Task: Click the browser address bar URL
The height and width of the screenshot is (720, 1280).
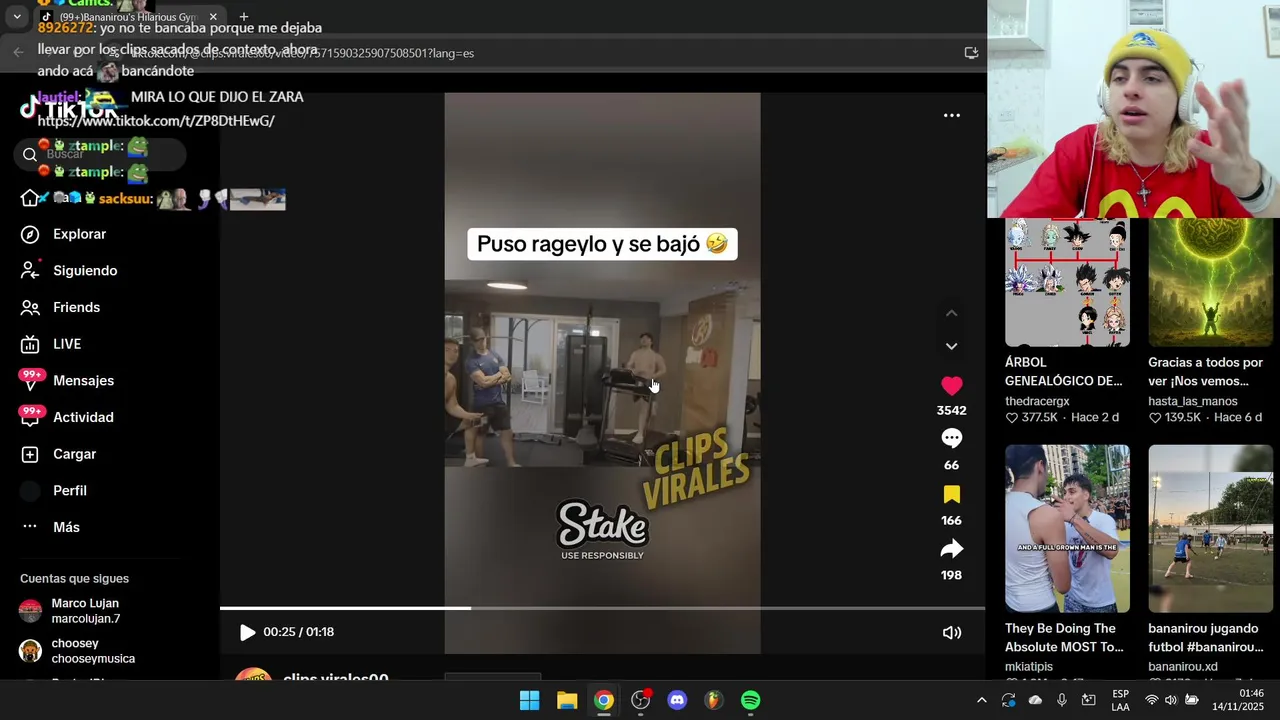Action: point(303,53)
